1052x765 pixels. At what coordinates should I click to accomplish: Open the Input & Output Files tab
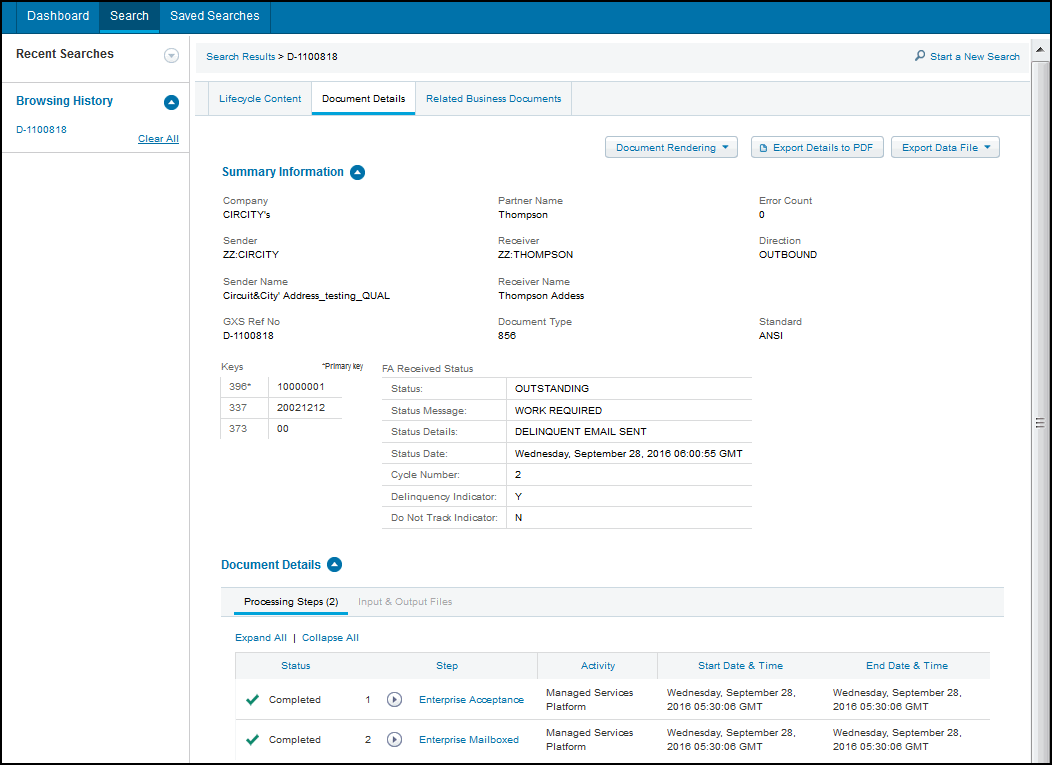(405, 602)
